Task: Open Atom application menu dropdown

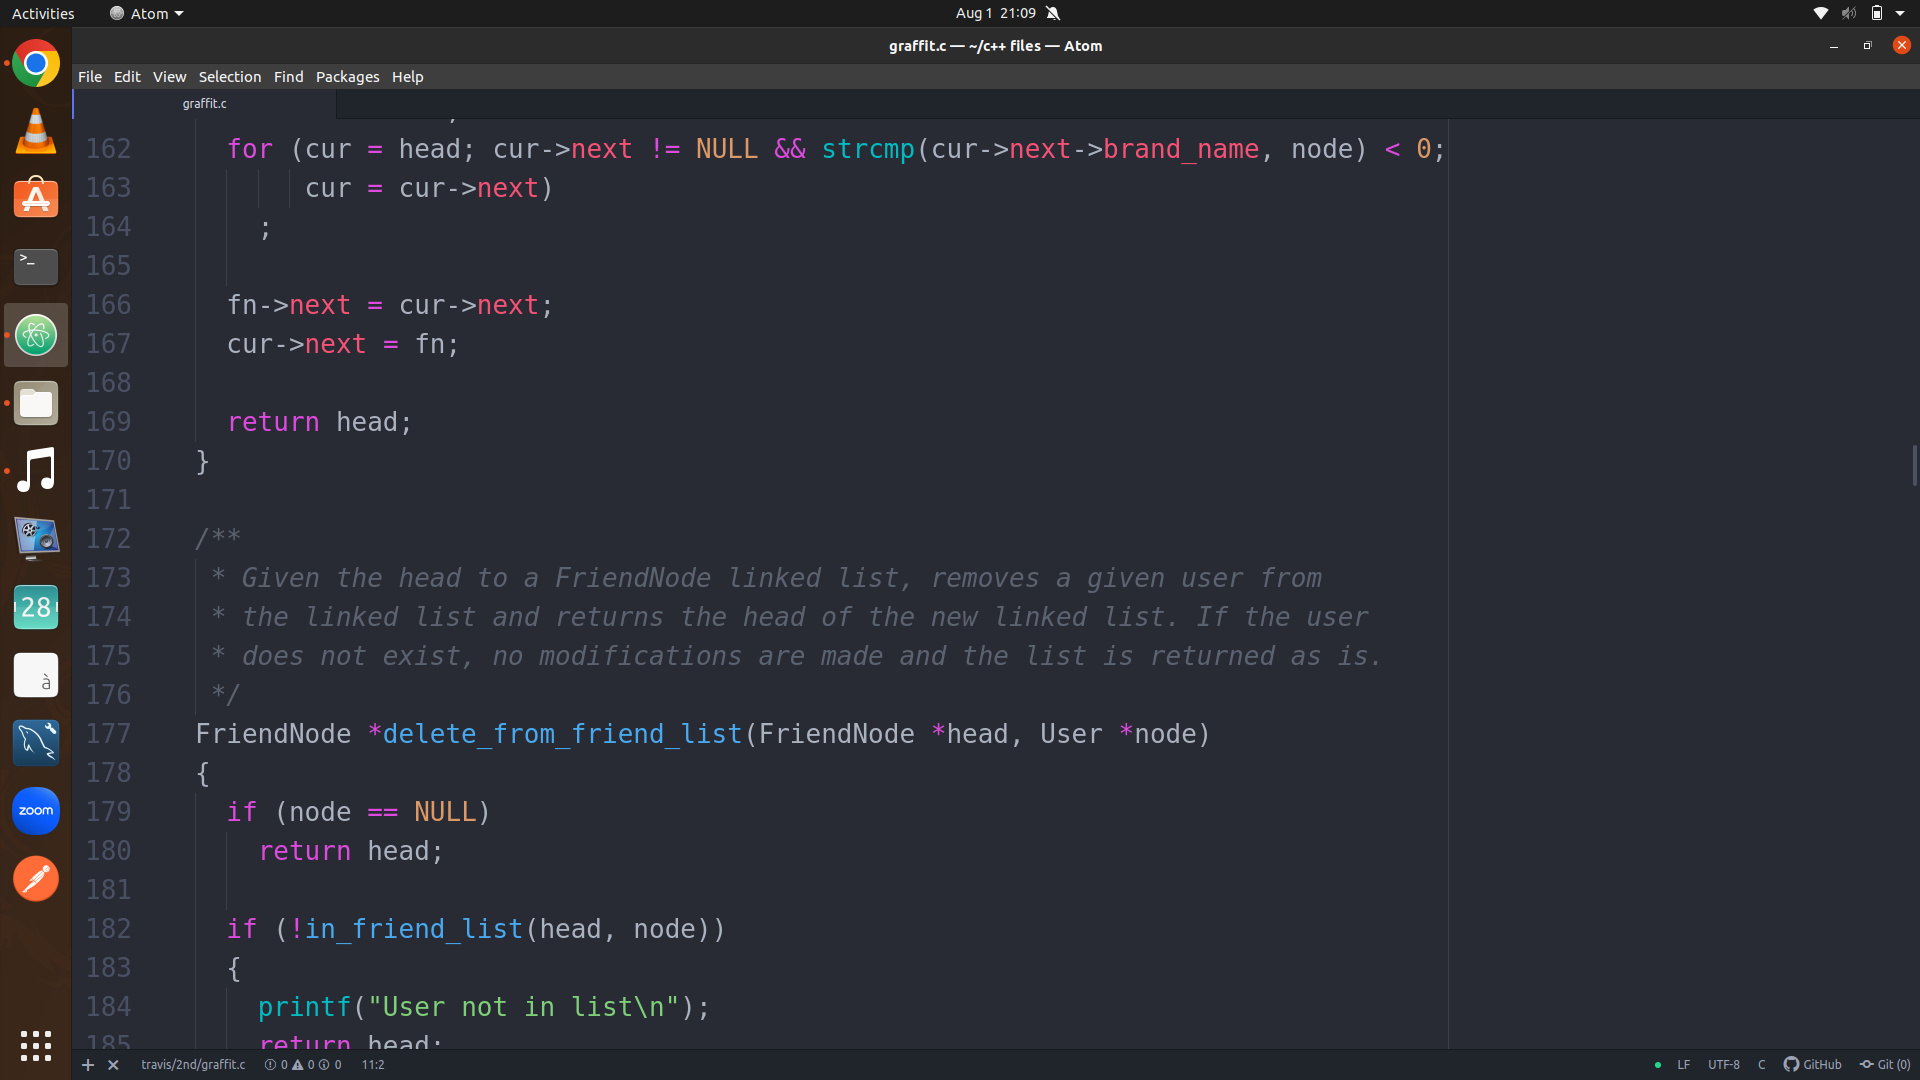Action: pyautogui.click(x=147, y=13)
